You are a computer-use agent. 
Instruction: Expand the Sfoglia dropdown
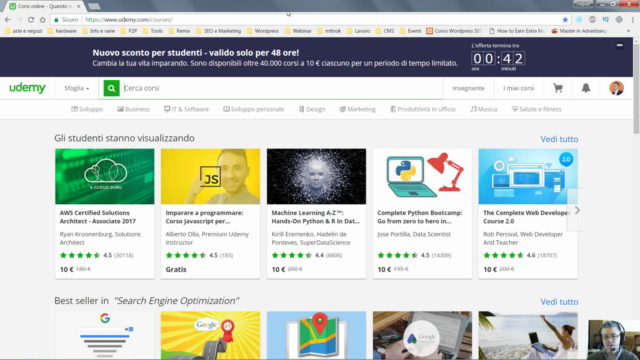tap(76, 88)
